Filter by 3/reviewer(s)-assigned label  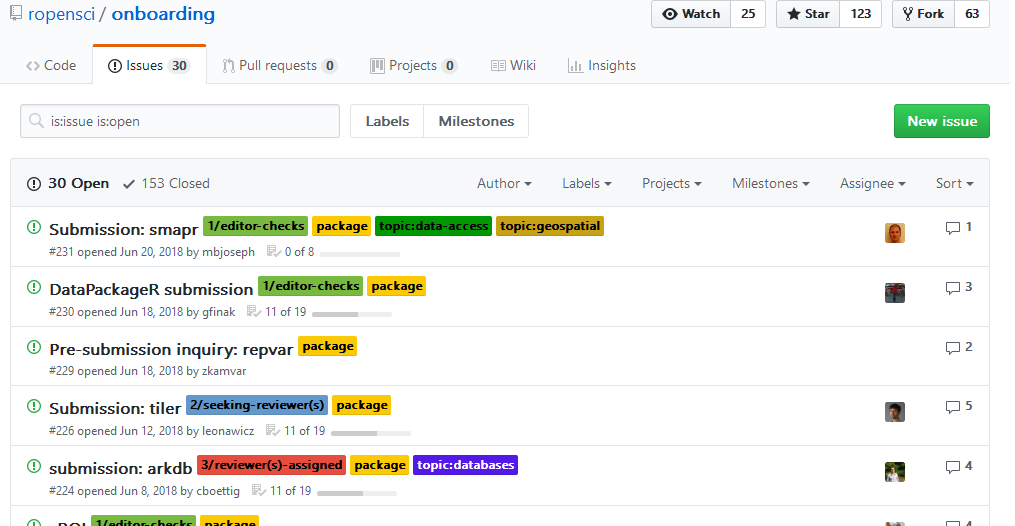[271, 465]
